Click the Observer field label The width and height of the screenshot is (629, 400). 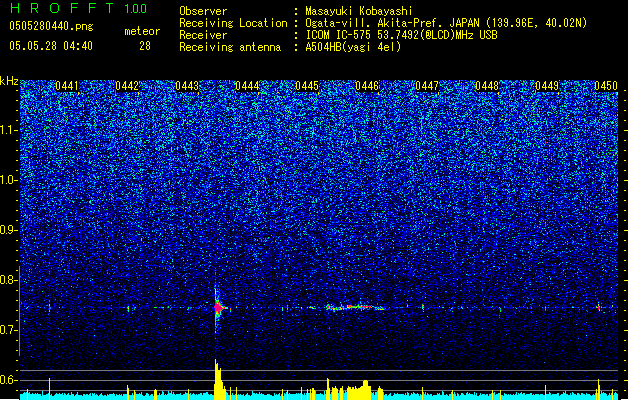tap(203, 11)
